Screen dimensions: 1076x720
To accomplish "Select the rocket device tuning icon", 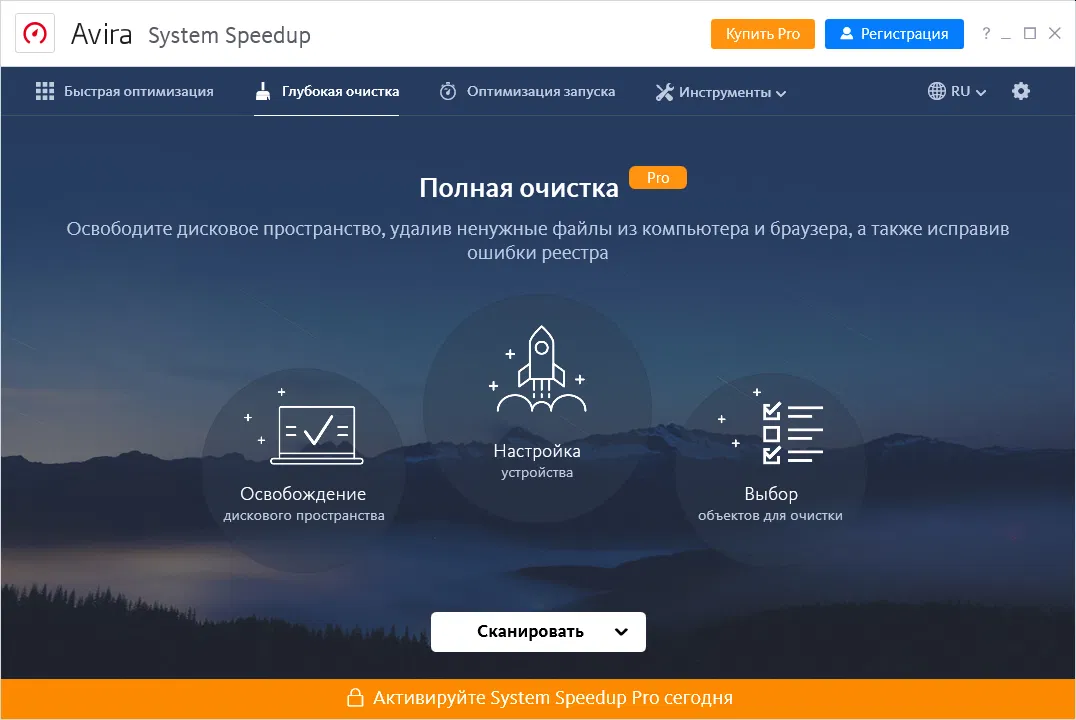I will point(541,369).
